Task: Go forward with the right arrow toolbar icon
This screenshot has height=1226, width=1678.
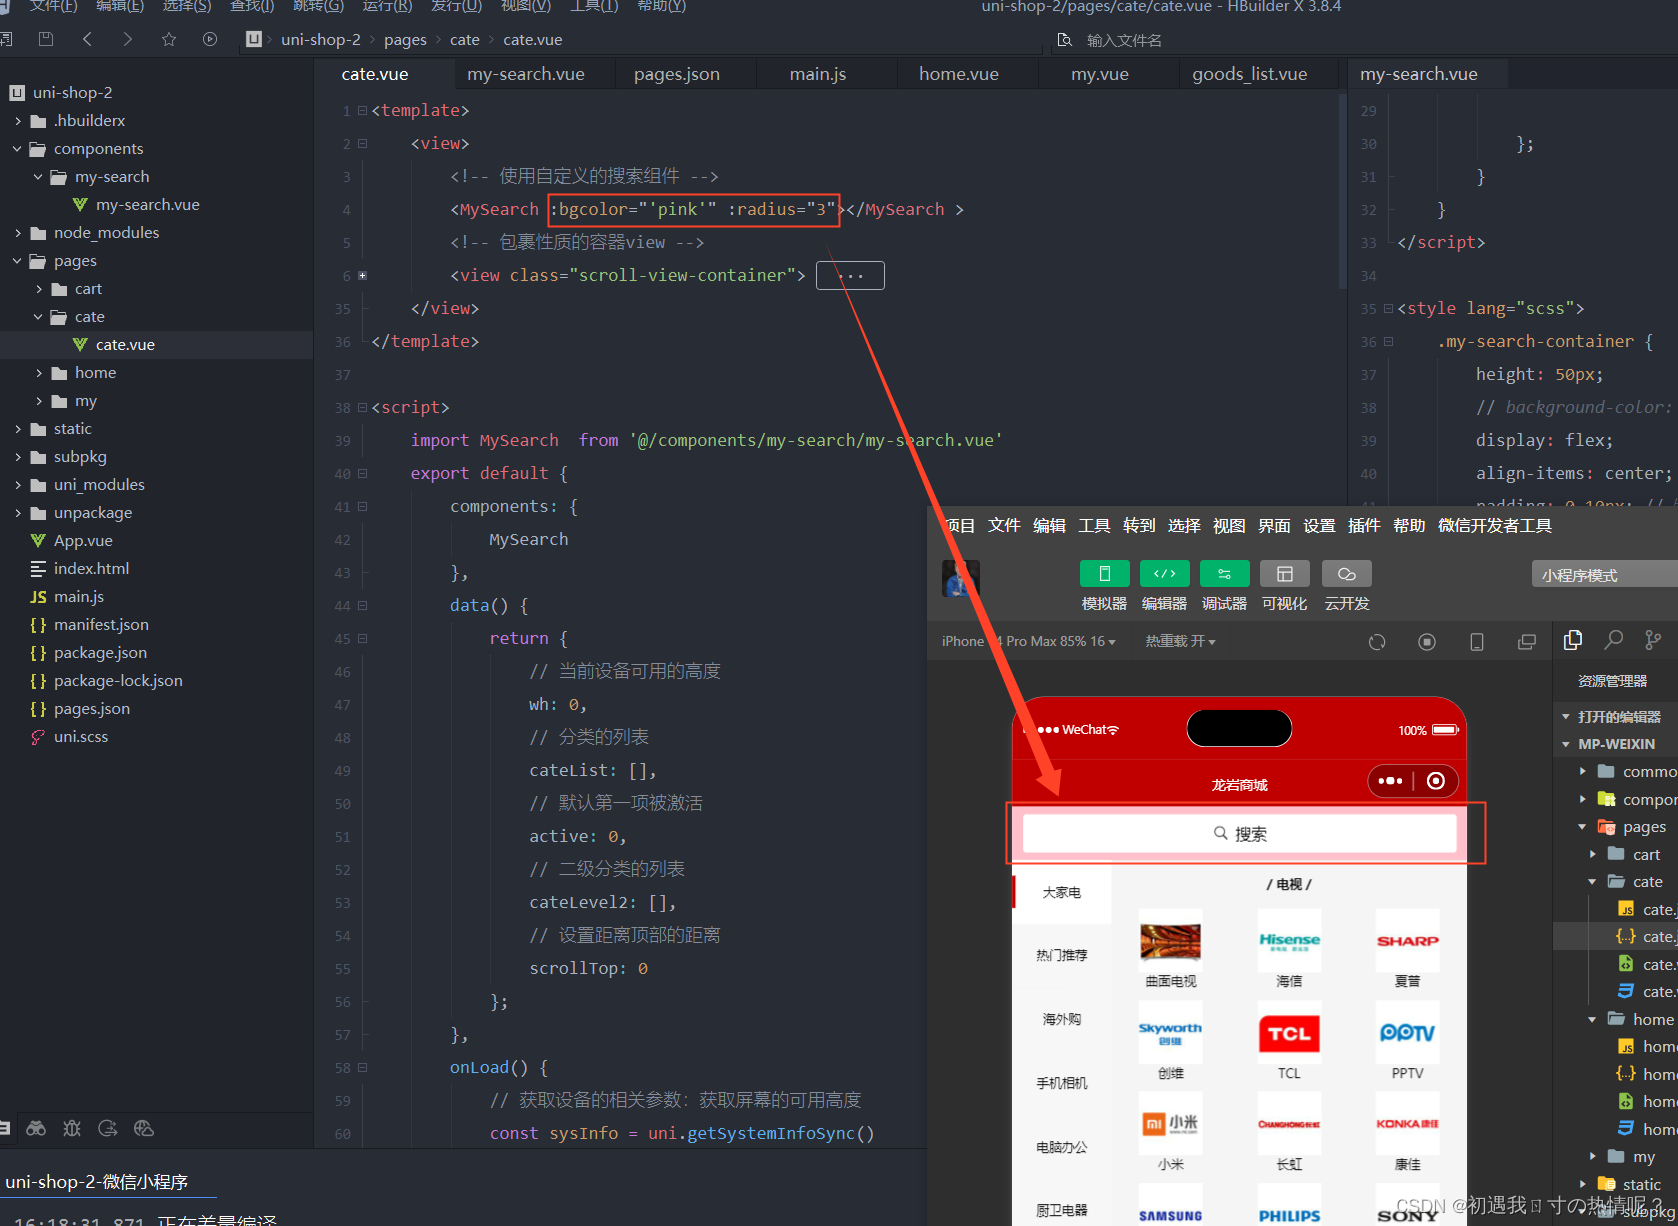Action: tap(127, 39)
